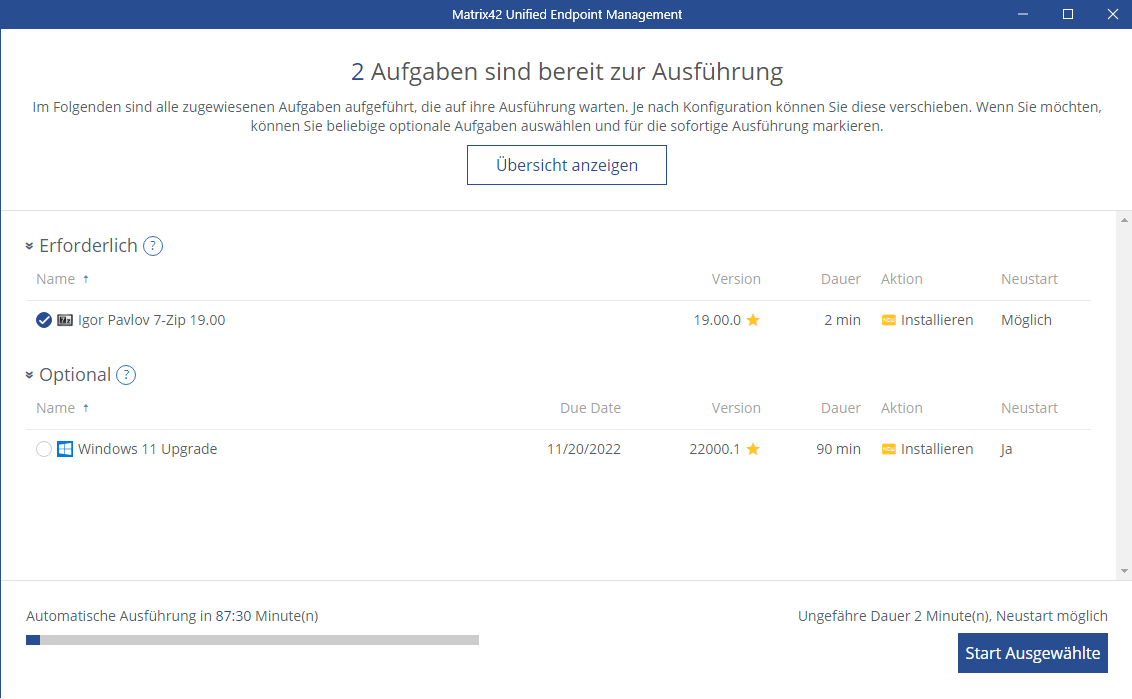The width and height of the screenshot is (1132, 699).
Task: Select the Windows 11 Upgrade checkbox
Action: 44,449
